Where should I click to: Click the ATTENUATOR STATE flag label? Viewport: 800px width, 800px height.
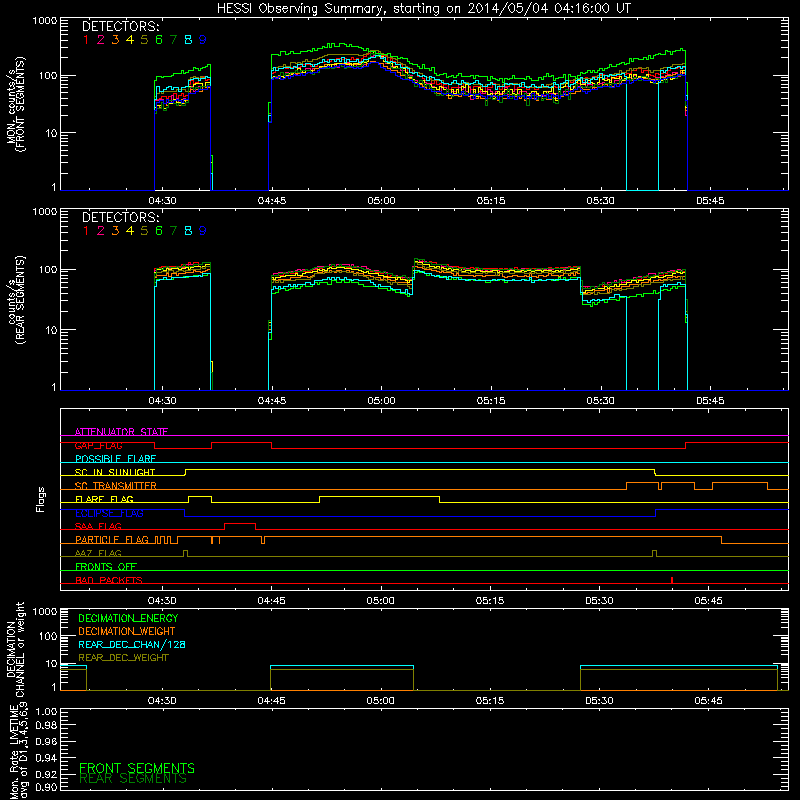click(x=121, y=432)
